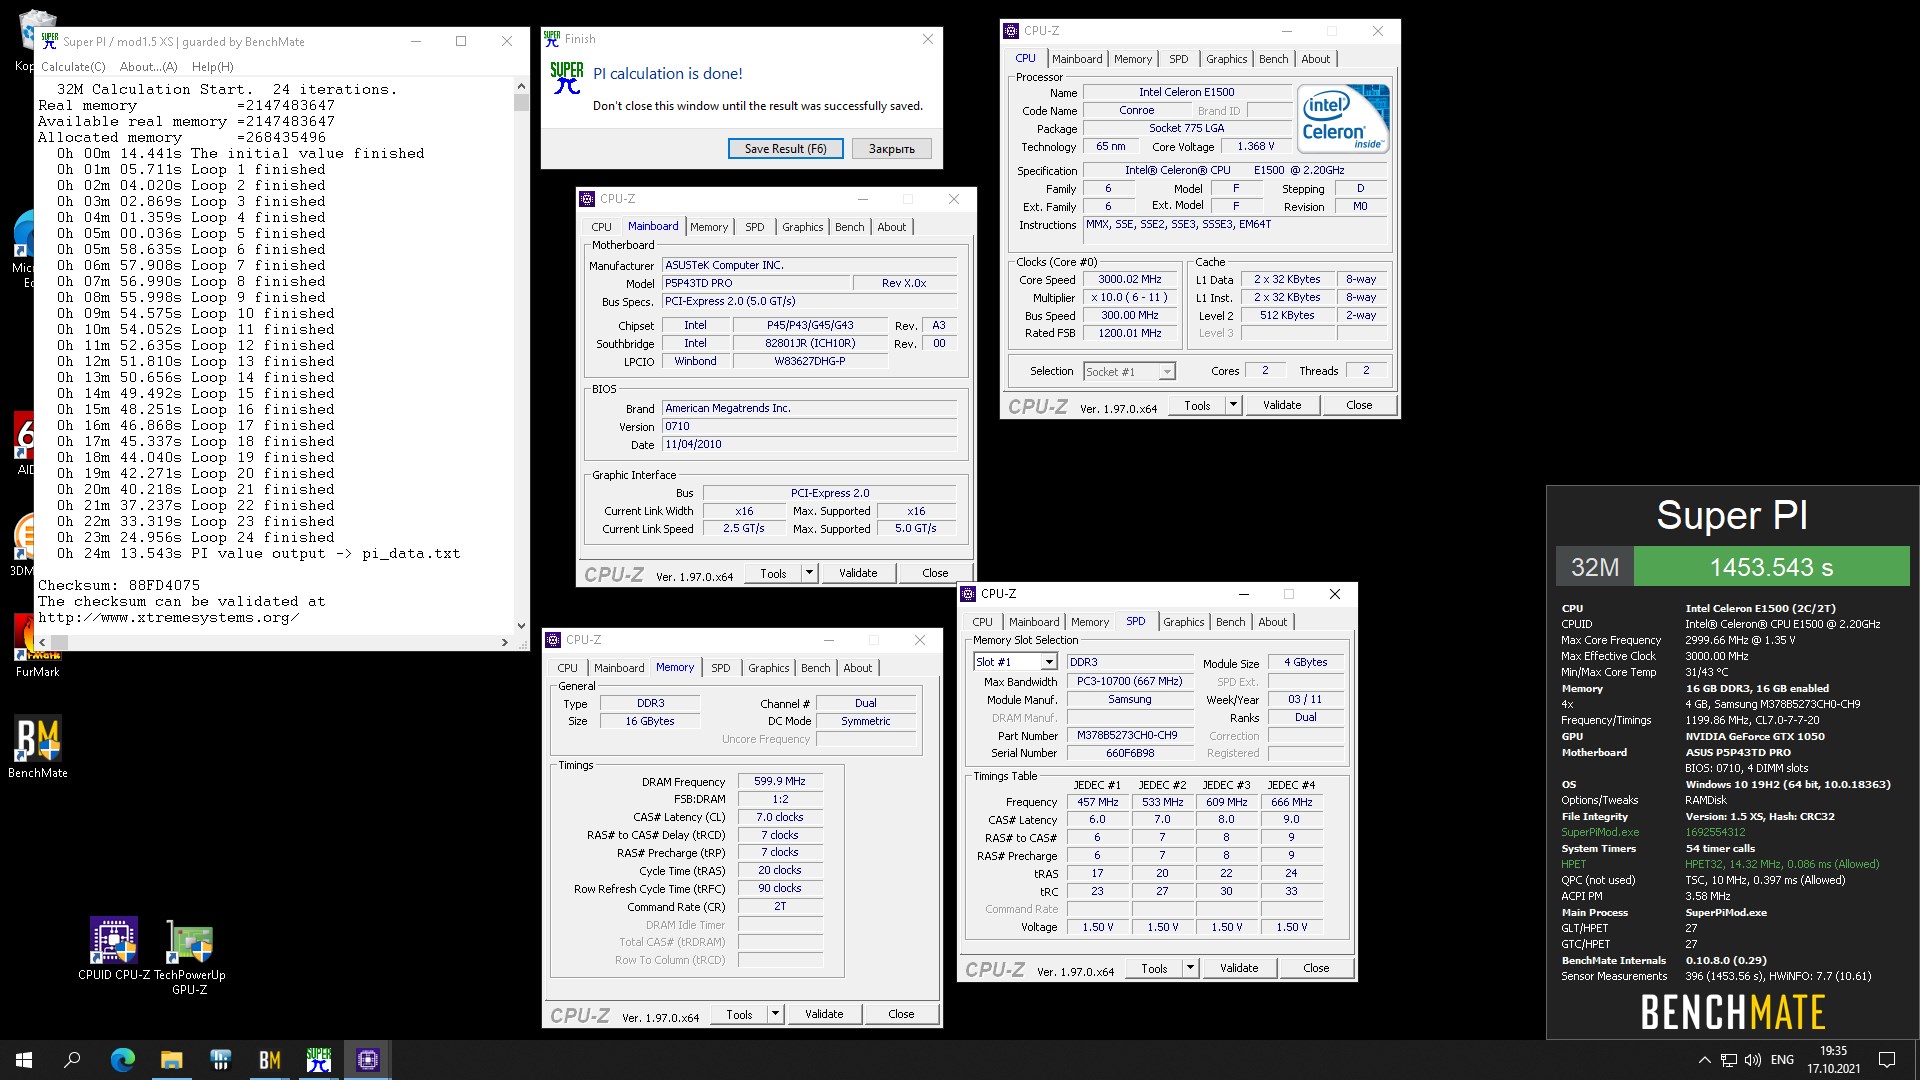Select the Mainboard tab in the SPD CPU-Z window

pos(1033,622)
